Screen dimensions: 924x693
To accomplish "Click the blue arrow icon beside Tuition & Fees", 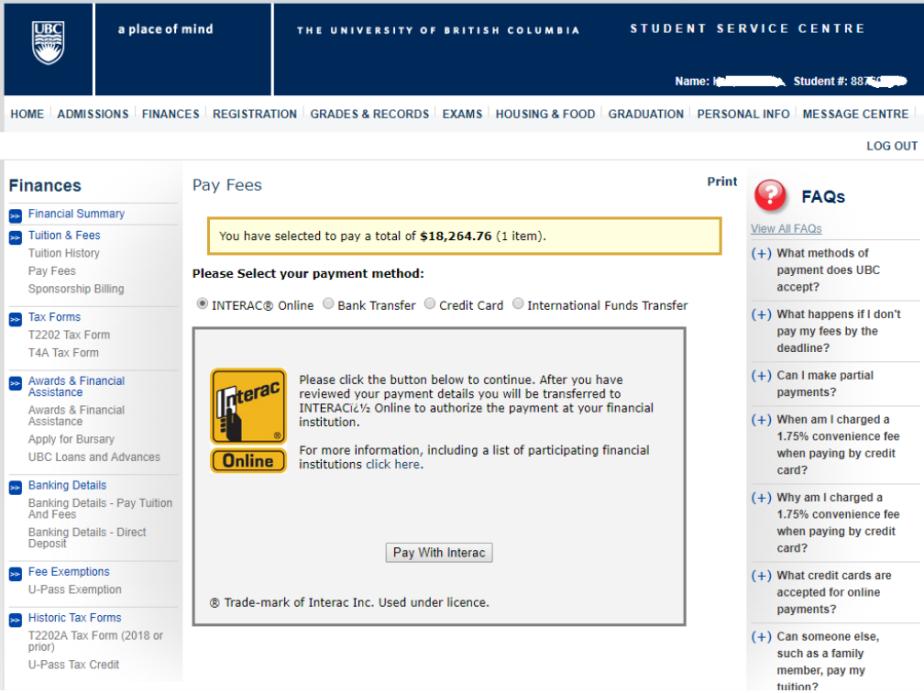I will coord(15,237).
